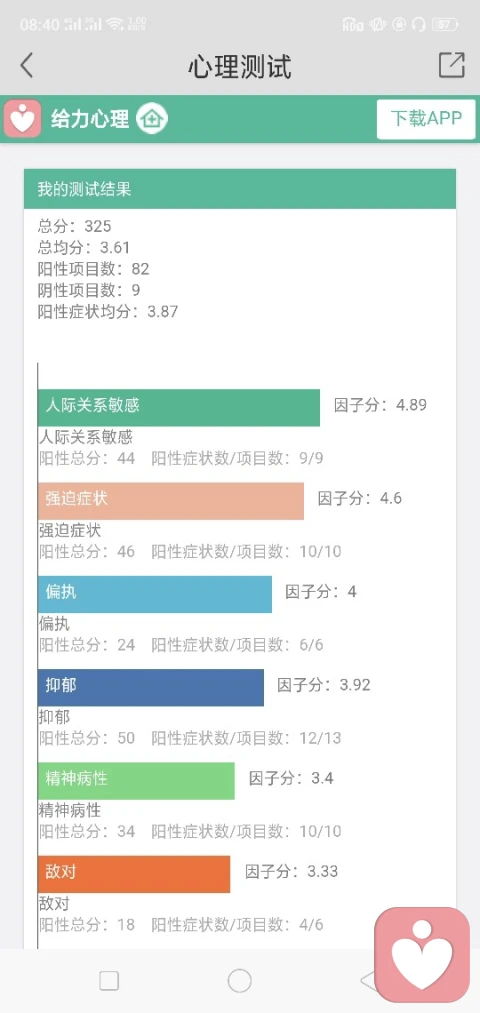Image resolution: width=480 pixels, height=1013 pixels.
Task: Open the share/external link icon
Action: (452, 65)
